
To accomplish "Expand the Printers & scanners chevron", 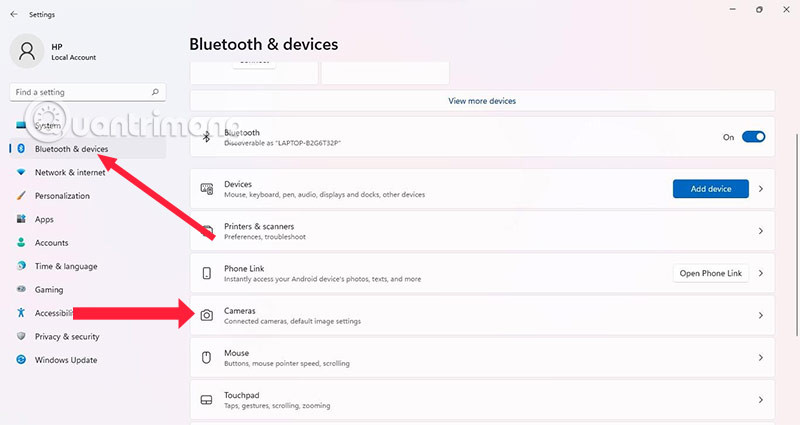I will point(761,231).
